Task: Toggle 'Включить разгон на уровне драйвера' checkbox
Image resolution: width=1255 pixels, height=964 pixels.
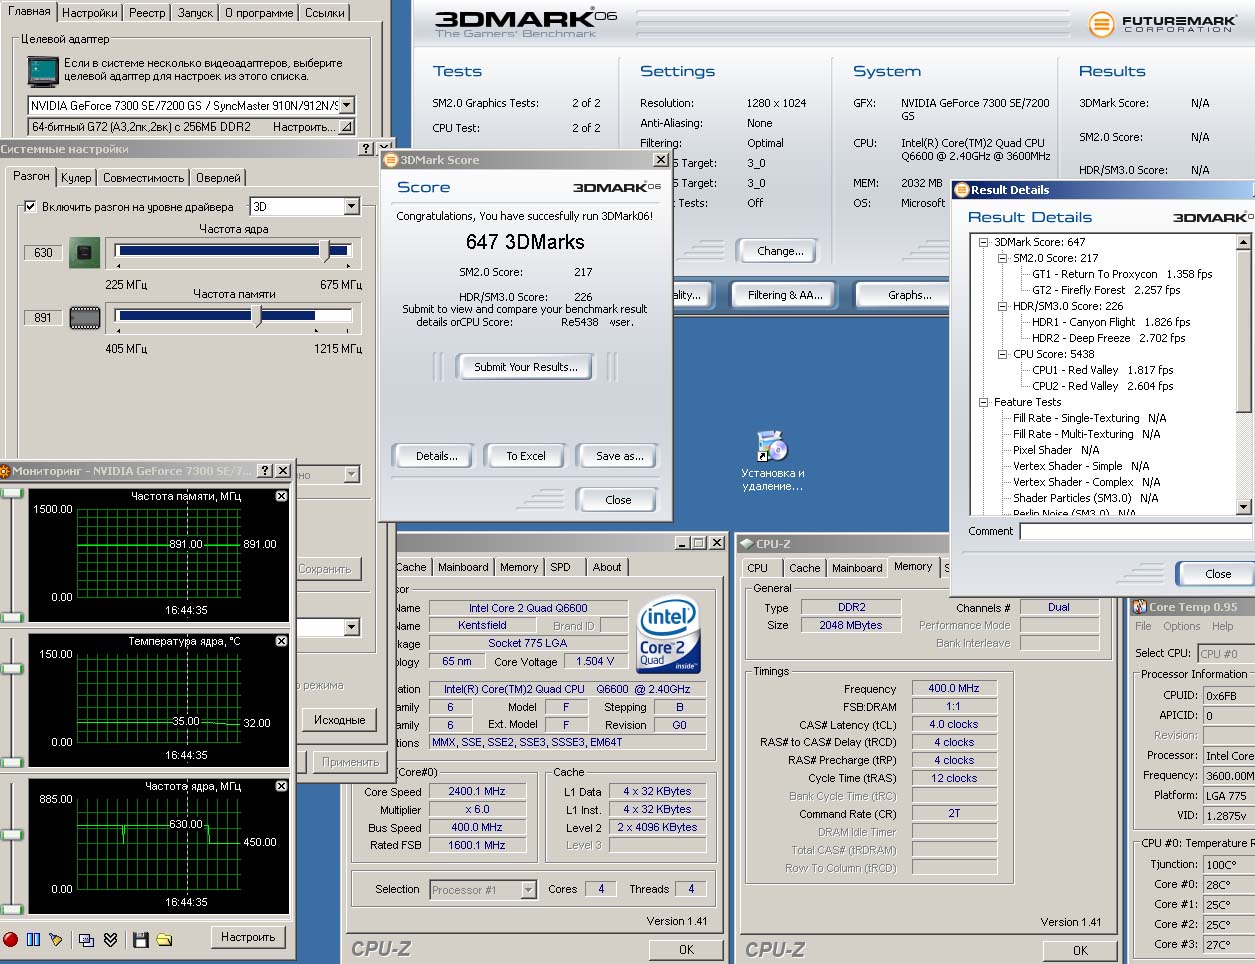Action: tap(30, 206)
